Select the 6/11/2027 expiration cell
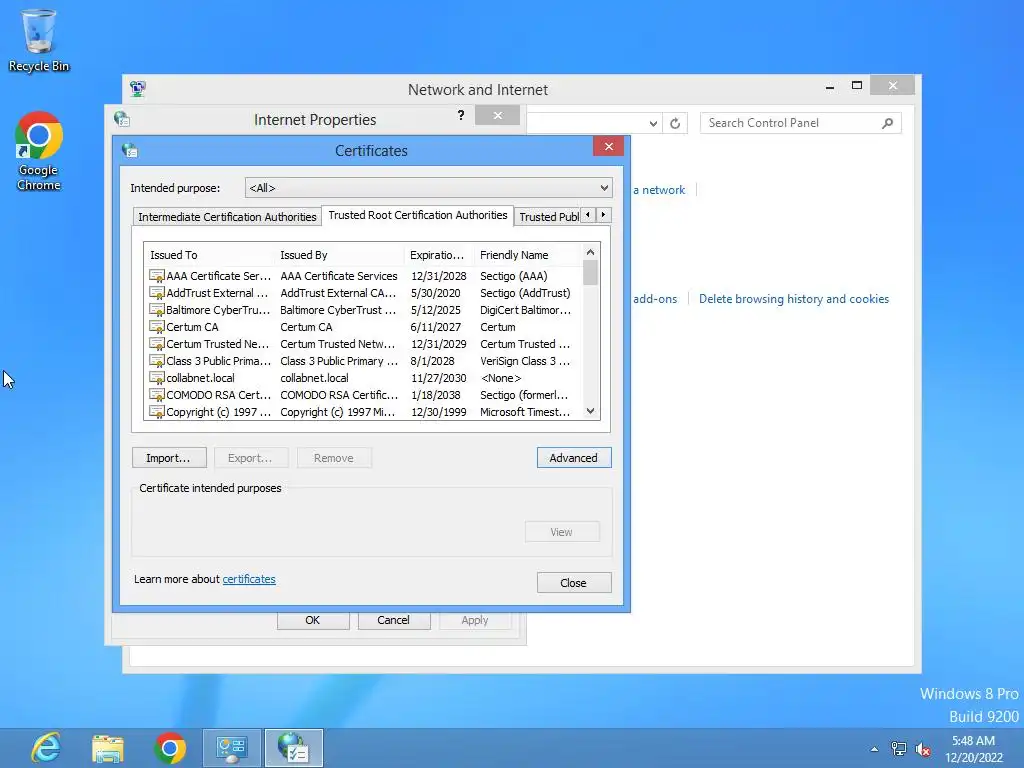The width and height of the screenshot is (1024, 768). [x=436, y=327]
